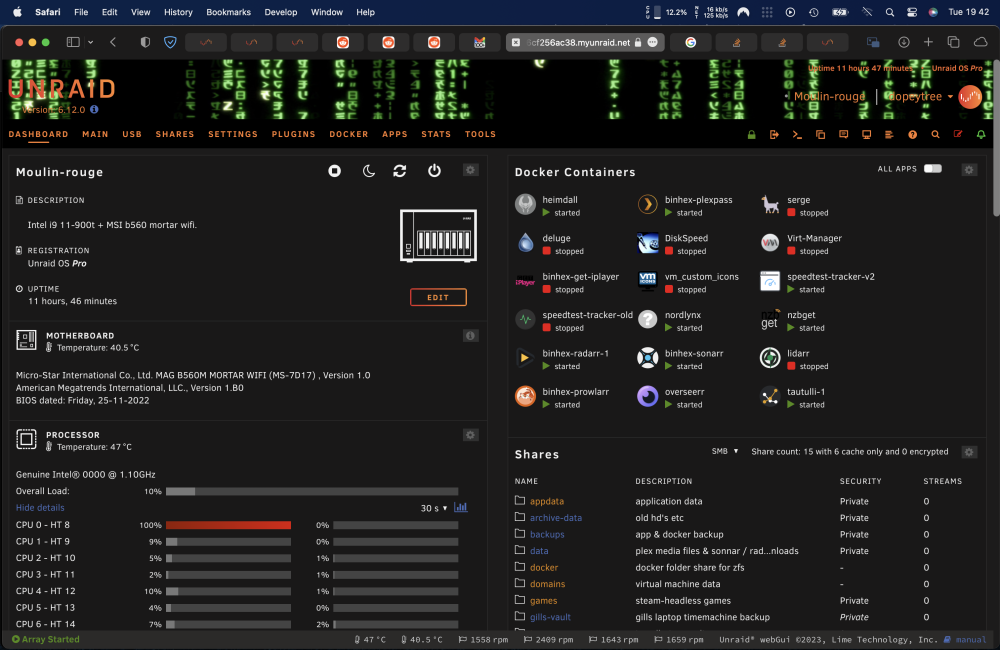Click version info icon beside 6.12.0
This screenshot has height=650, width=1000.
94,109
